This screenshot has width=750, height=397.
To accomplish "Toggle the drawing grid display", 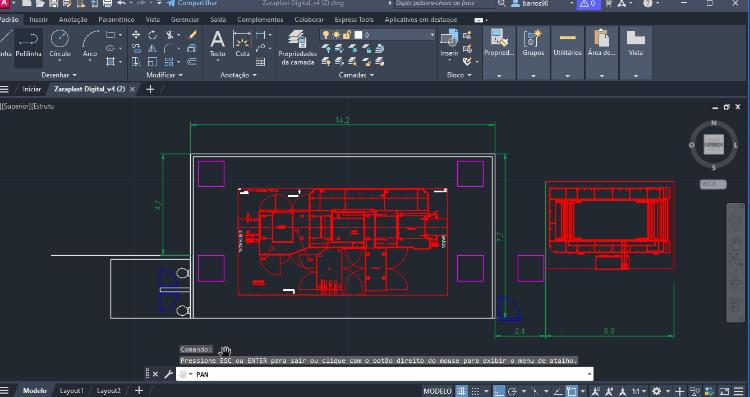I will [461, 391].
